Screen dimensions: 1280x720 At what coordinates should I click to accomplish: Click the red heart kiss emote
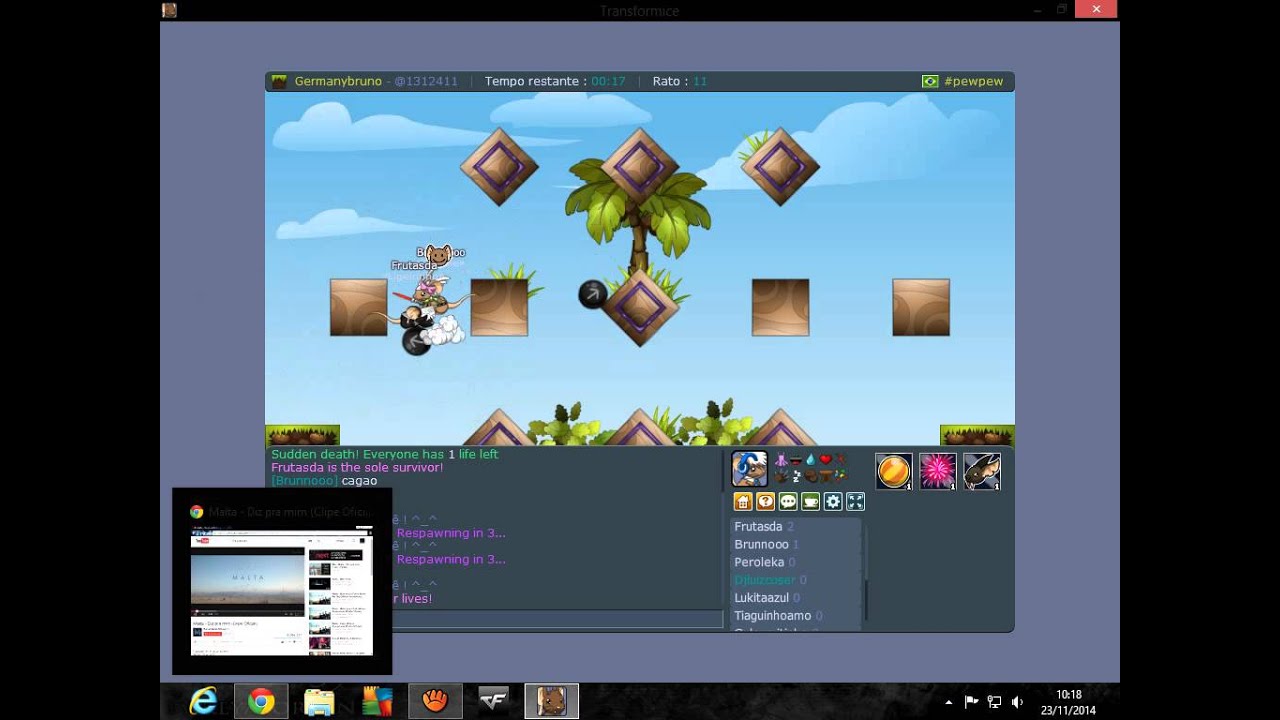[x=826, y=460]
